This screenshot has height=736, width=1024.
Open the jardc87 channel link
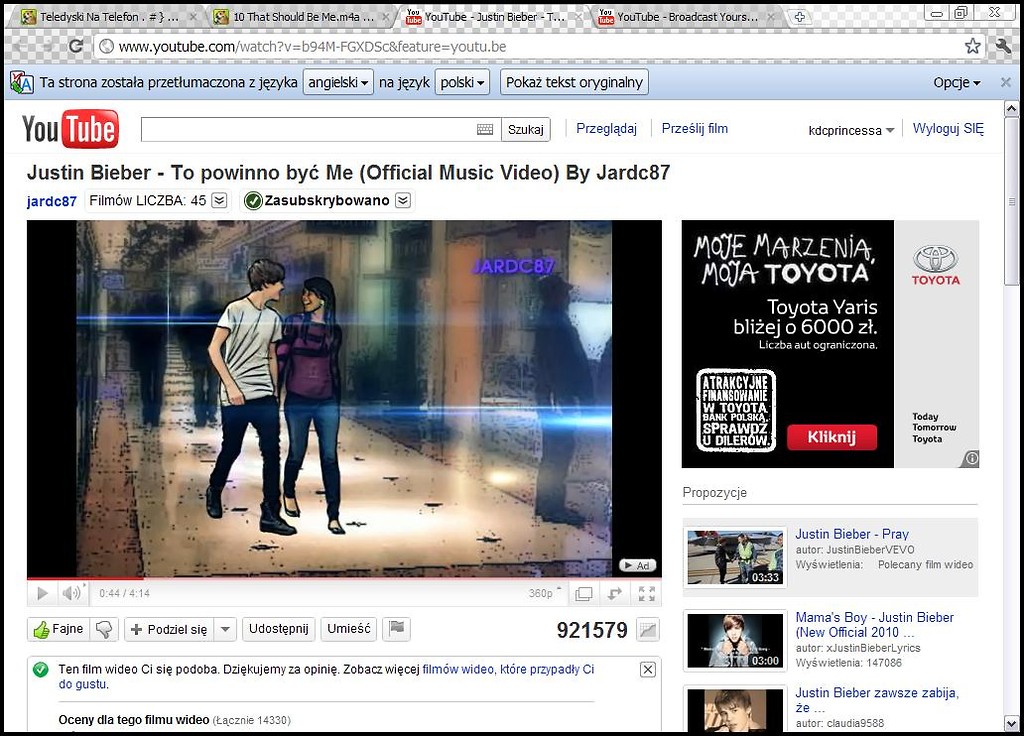coord(52,201)
